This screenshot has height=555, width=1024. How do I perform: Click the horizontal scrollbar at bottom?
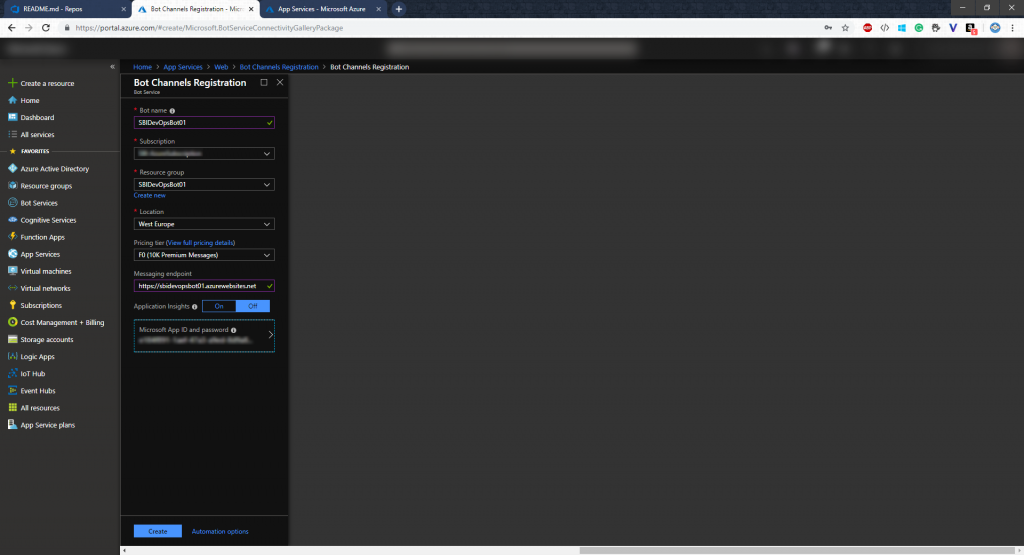[x=797, y=550]
